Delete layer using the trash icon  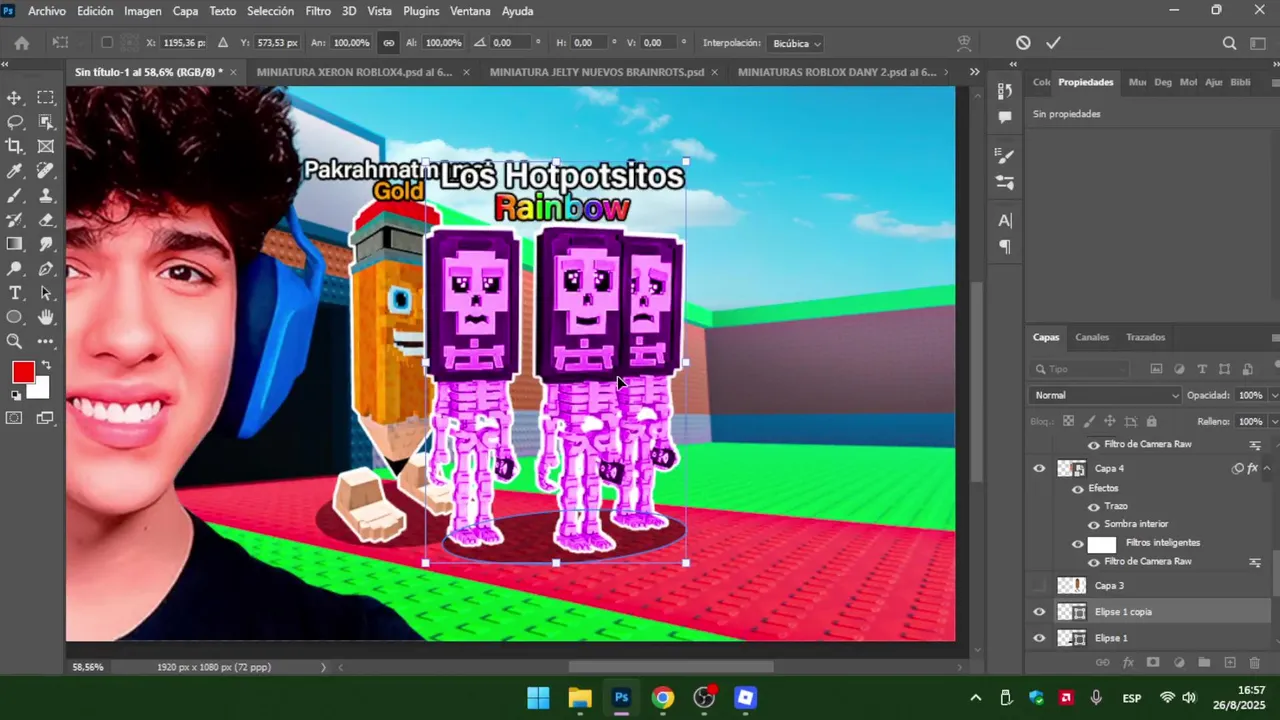click(1255, 662)
